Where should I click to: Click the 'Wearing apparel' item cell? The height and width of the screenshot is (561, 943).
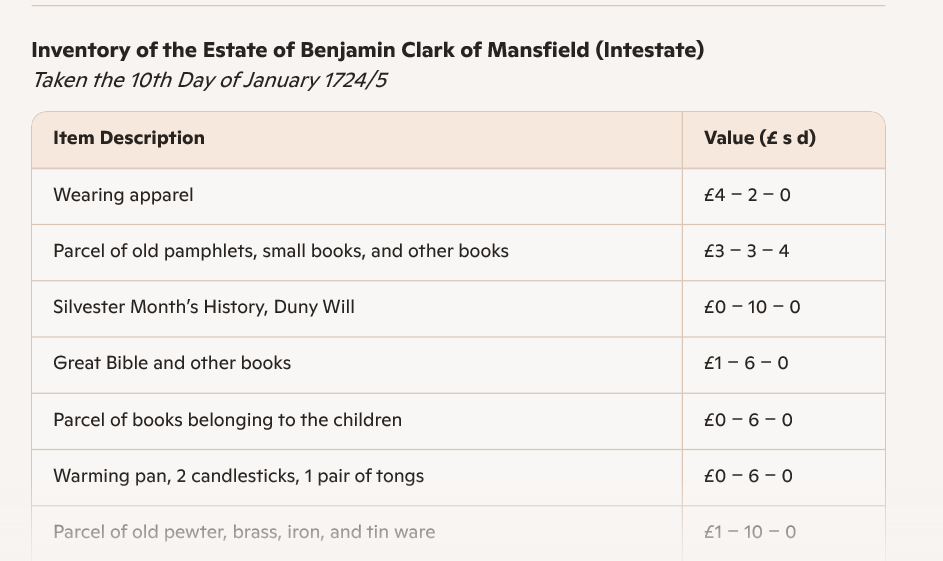tap(123, 195)
